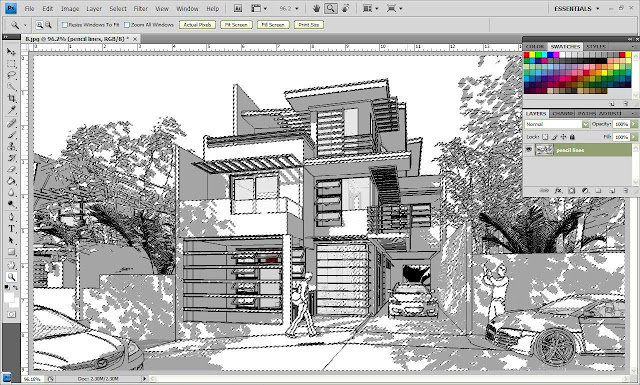Select the 3D Rotate tool in toolbox
The height and width of the screenshot is (385, 640).
pos(11,265)
